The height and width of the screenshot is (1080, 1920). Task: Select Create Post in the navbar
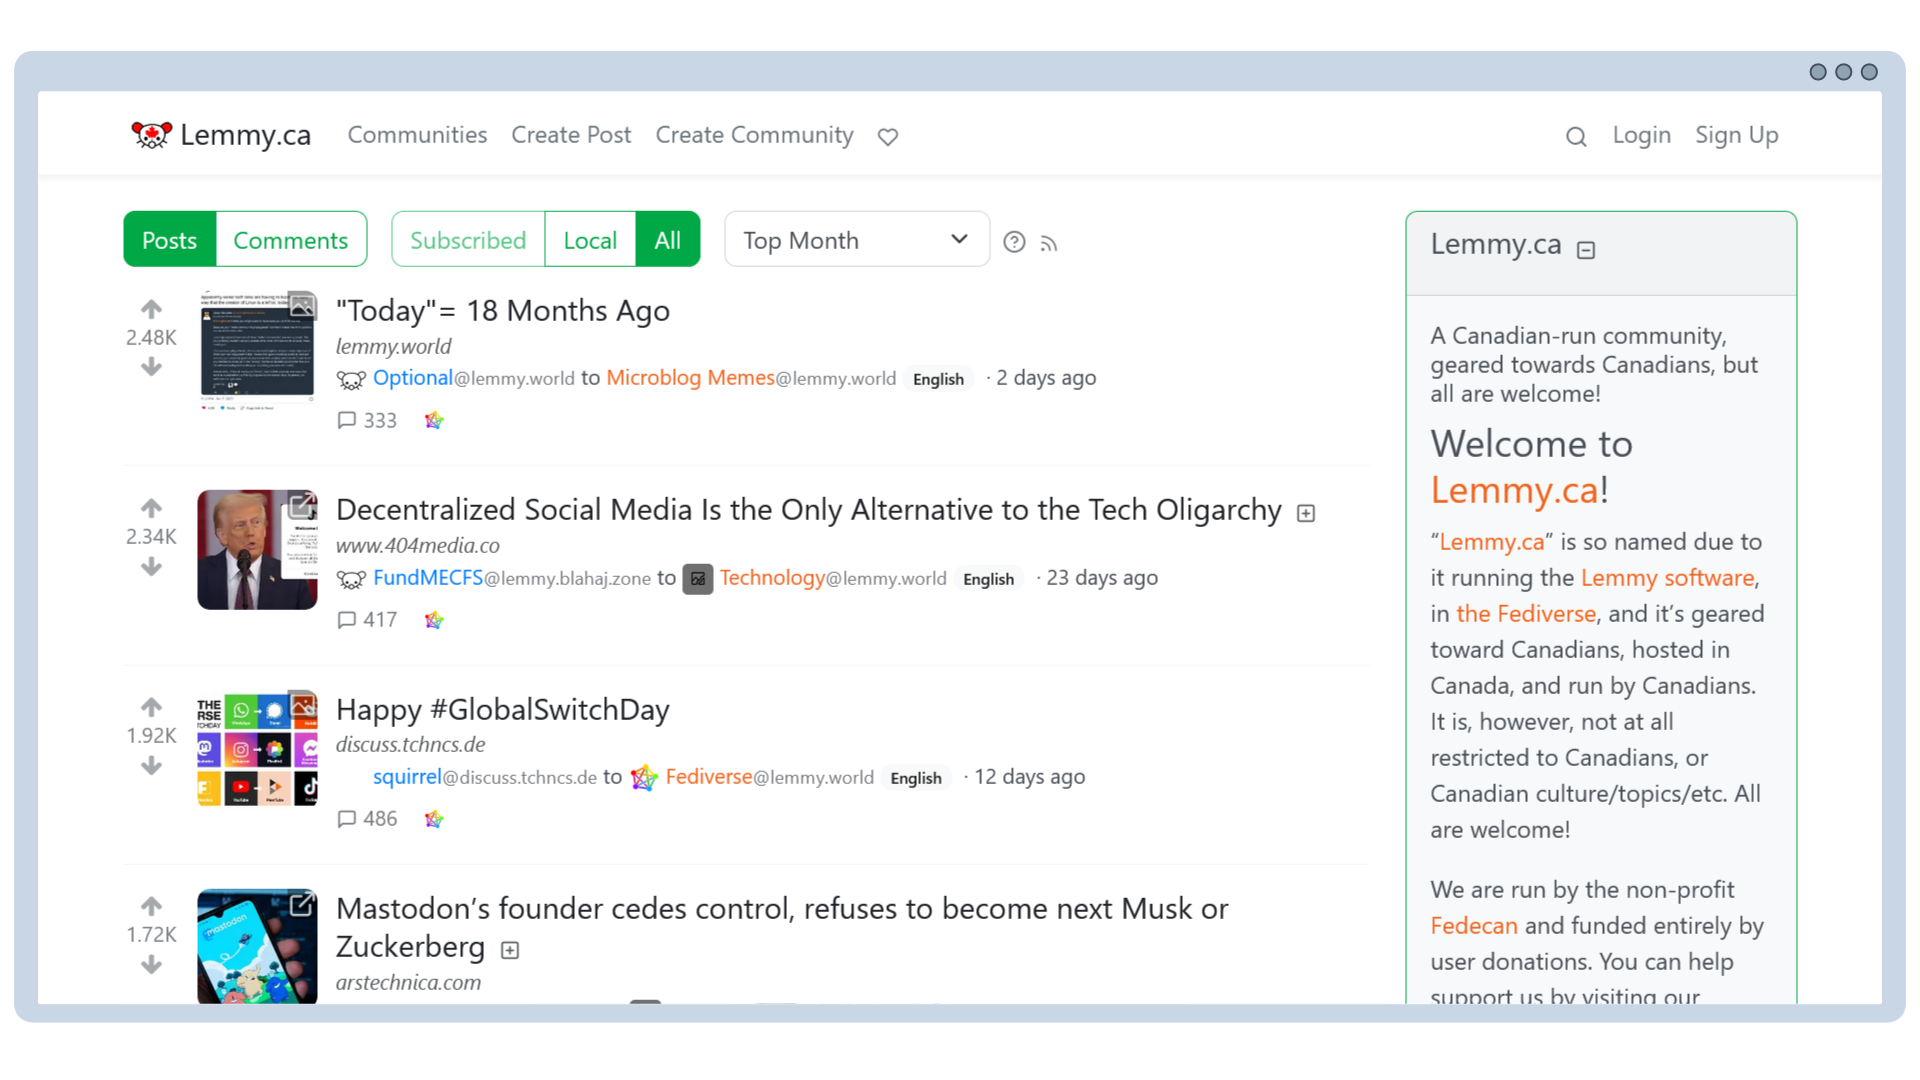[571, 135]
